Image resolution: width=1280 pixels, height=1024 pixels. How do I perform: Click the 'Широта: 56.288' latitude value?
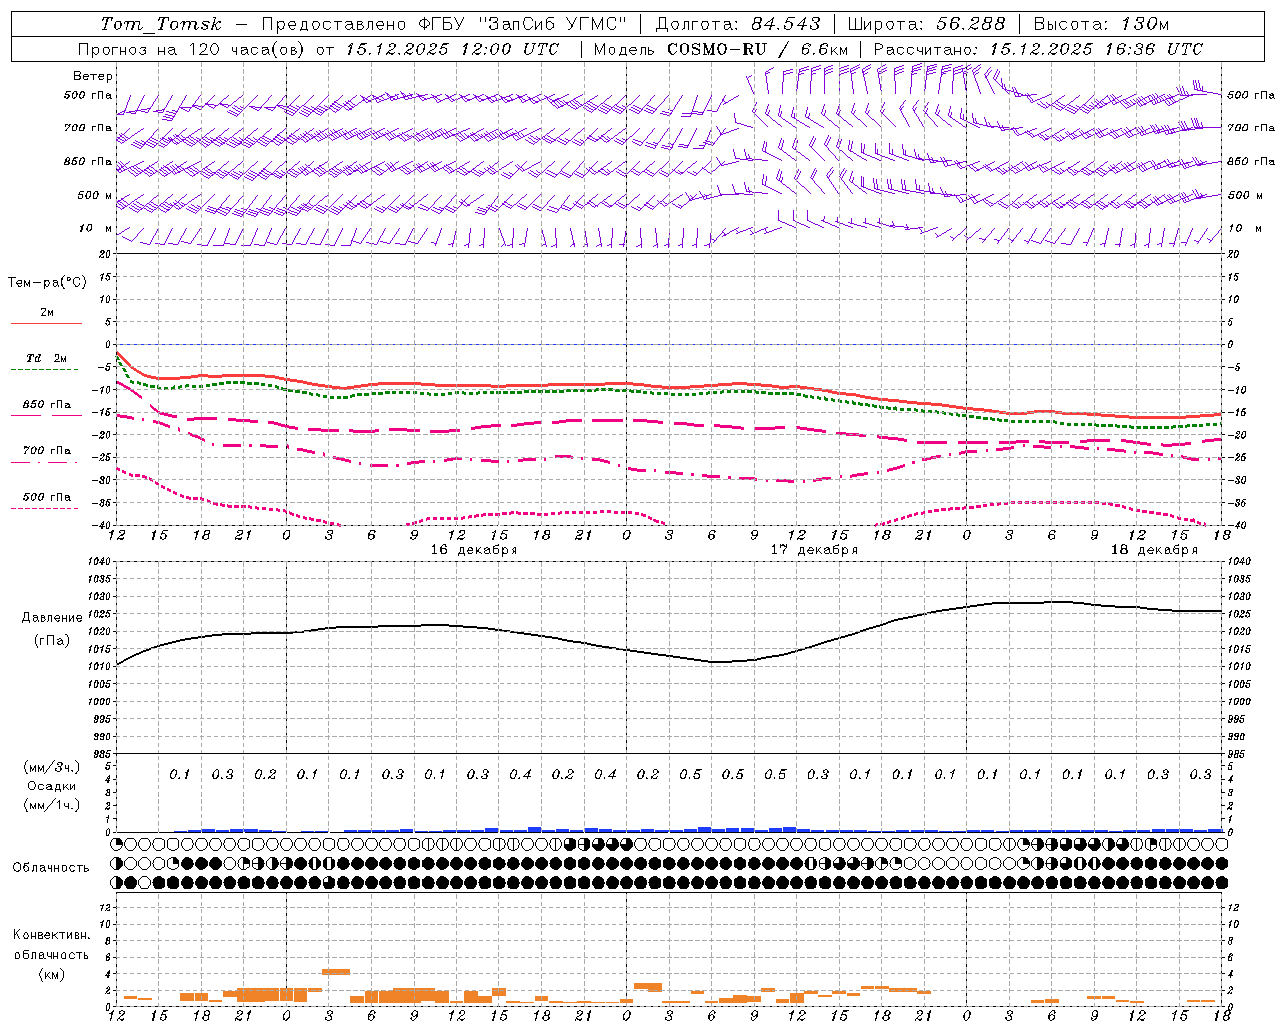927,24
